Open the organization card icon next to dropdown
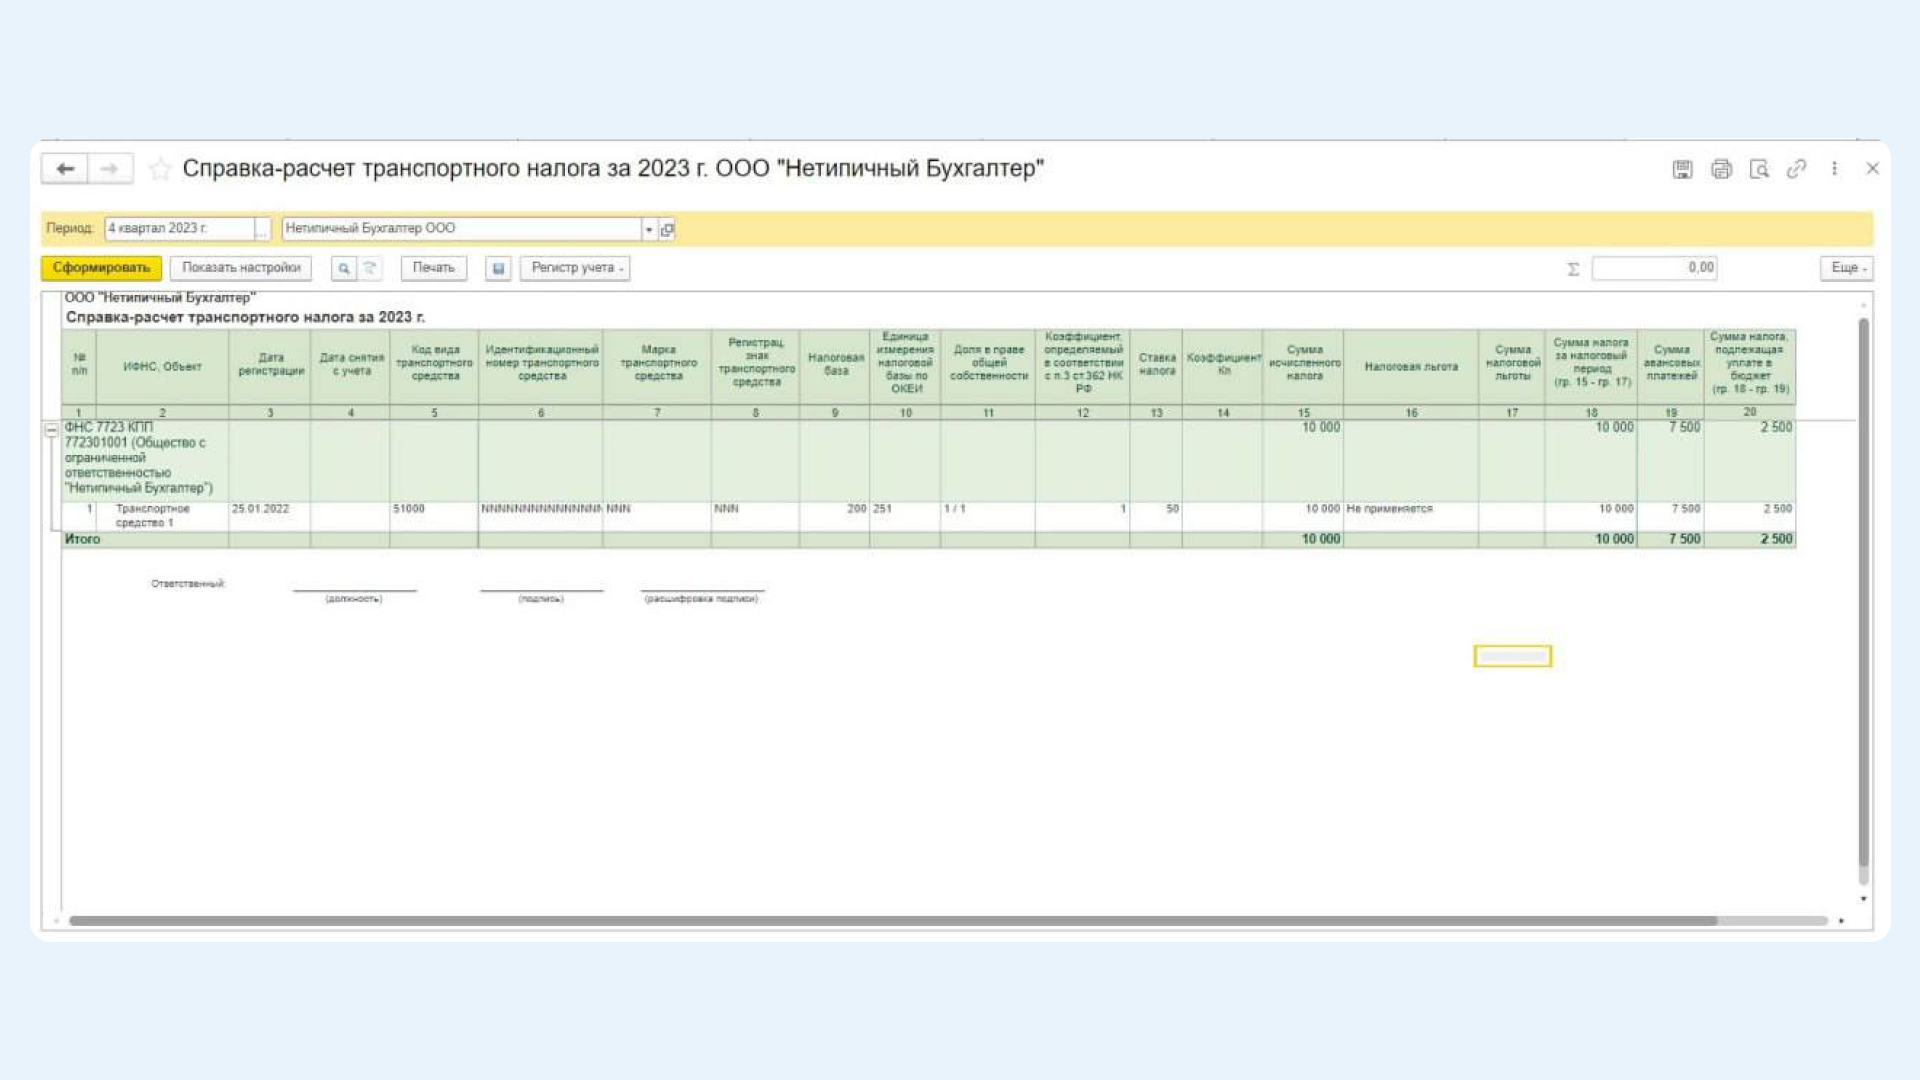1920x1080 pixels. click(x=667, y=229)
